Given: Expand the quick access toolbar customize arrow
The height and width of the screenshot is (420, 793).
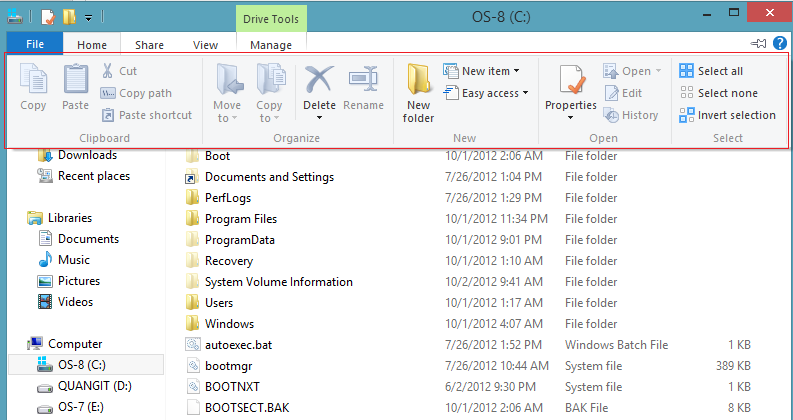Looking at the screenshot, I should pyautogui.click(x=89, y=18).
